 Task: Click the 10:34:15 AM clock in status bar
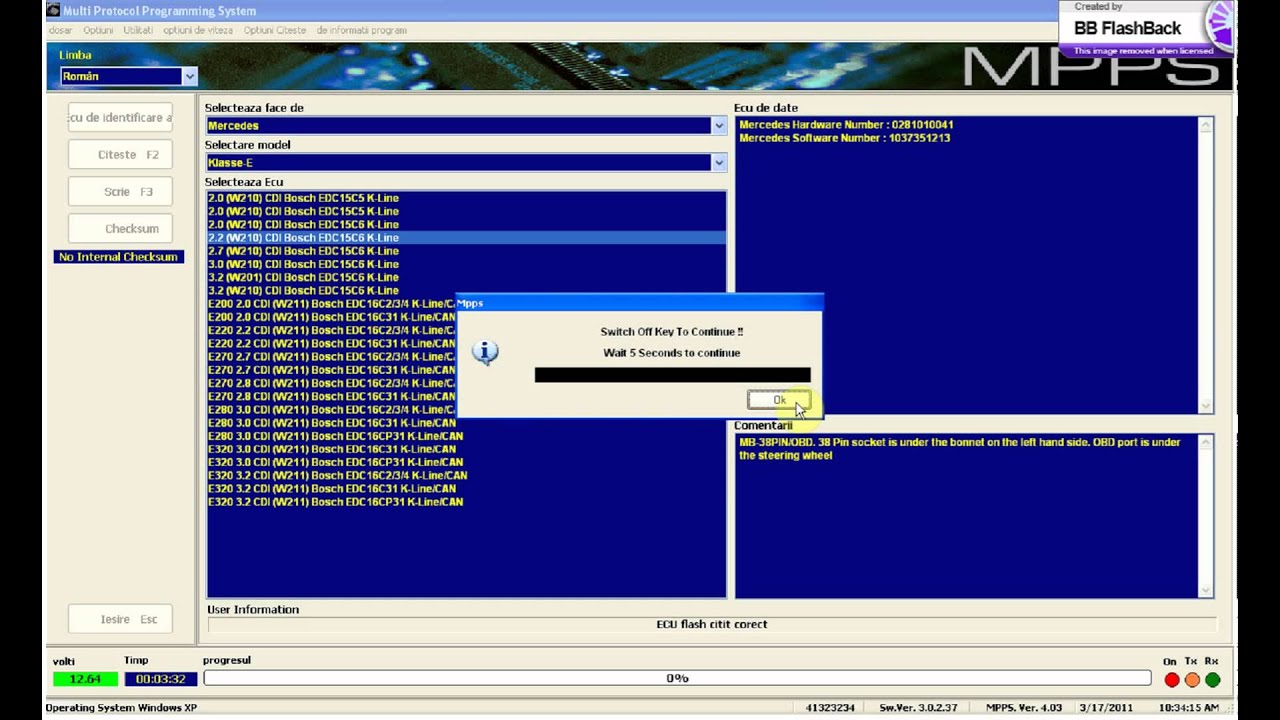pyautogui.click(x=1188, y=708)
